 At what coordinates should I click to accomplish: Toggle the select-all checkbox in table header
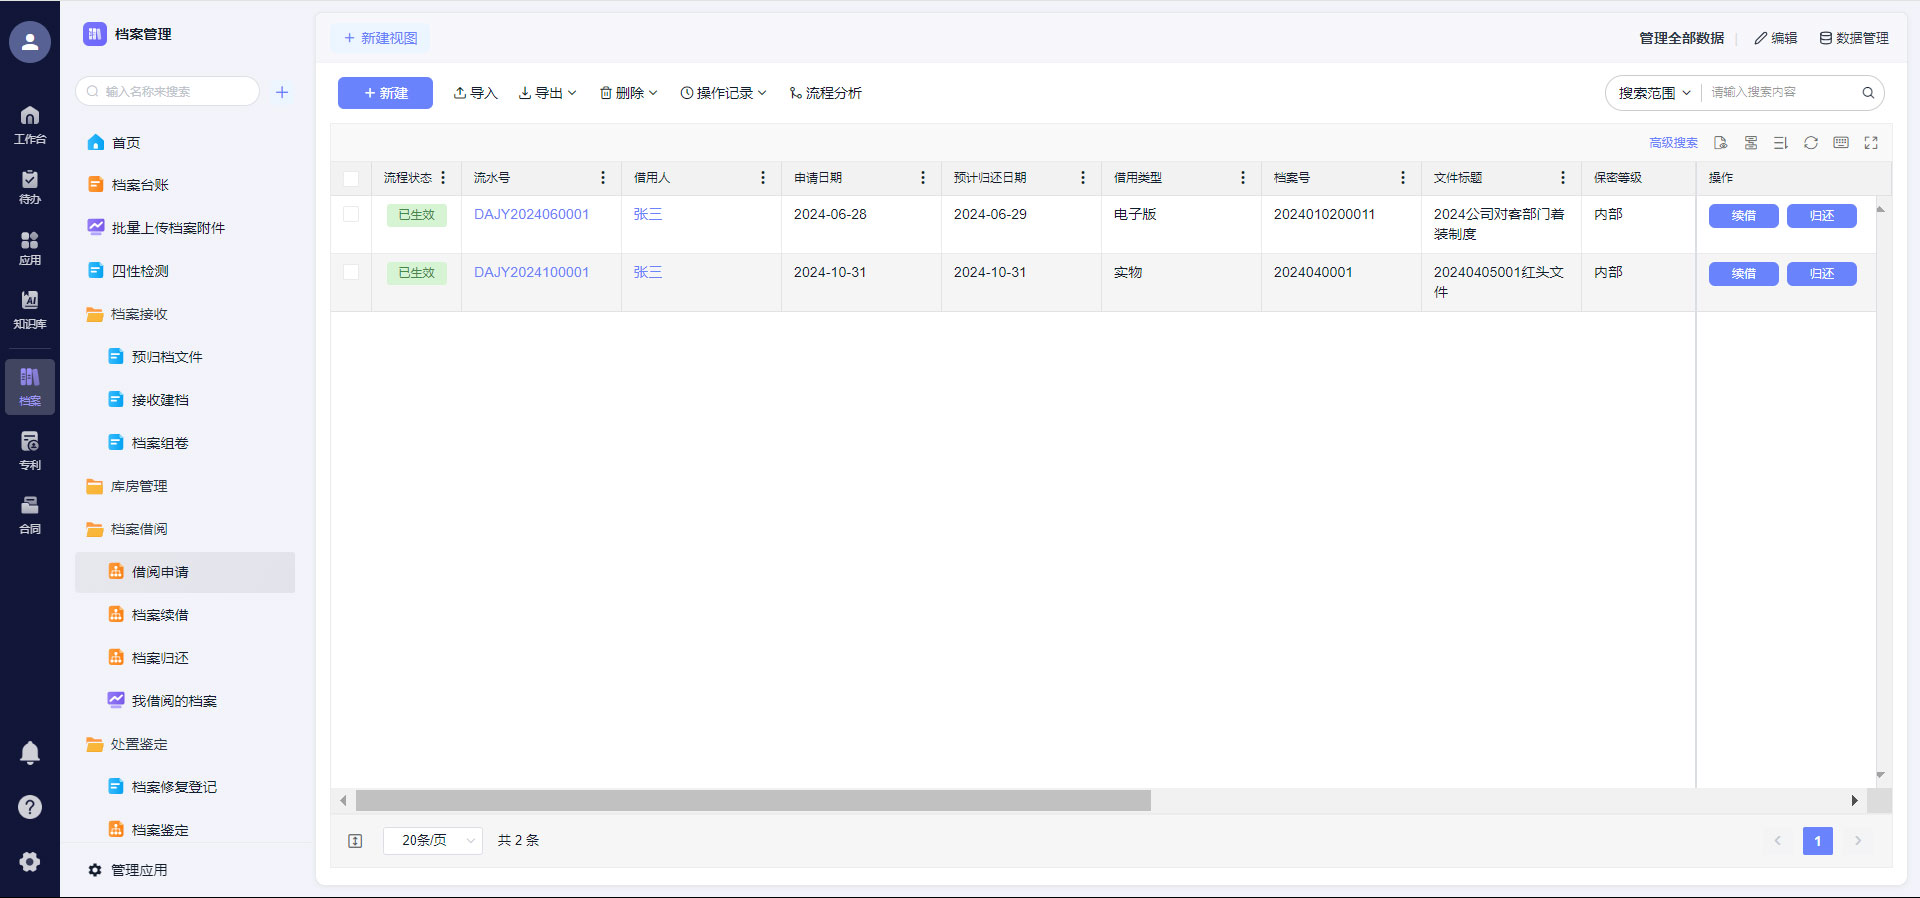tap(351, 178)
